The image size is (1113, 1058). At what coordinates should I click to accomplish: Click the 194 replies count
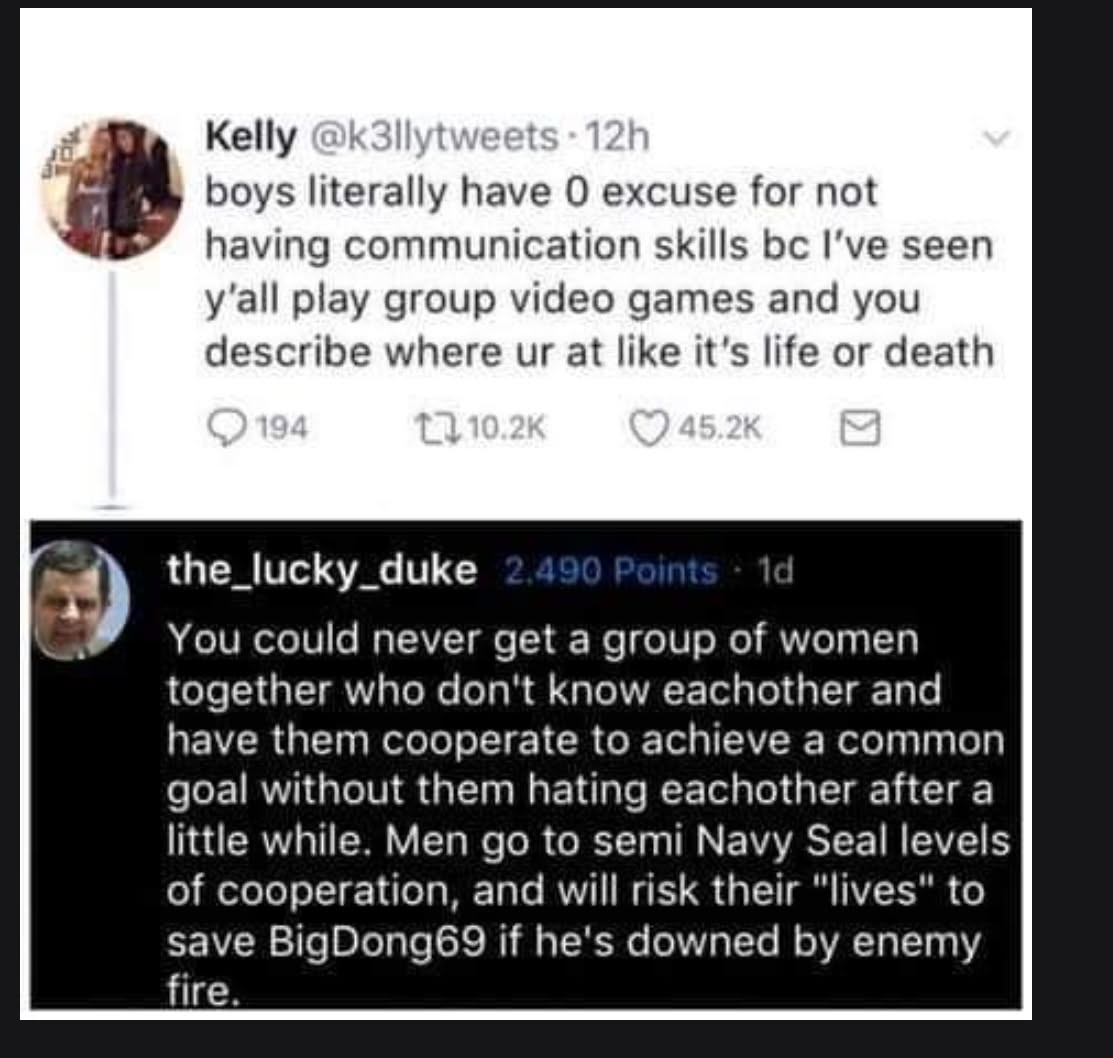tap(282, 428)
